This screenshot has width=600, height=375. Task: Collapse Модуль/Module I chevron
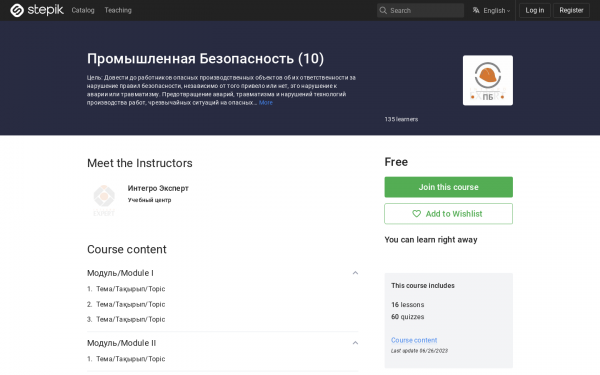[355, 273]
